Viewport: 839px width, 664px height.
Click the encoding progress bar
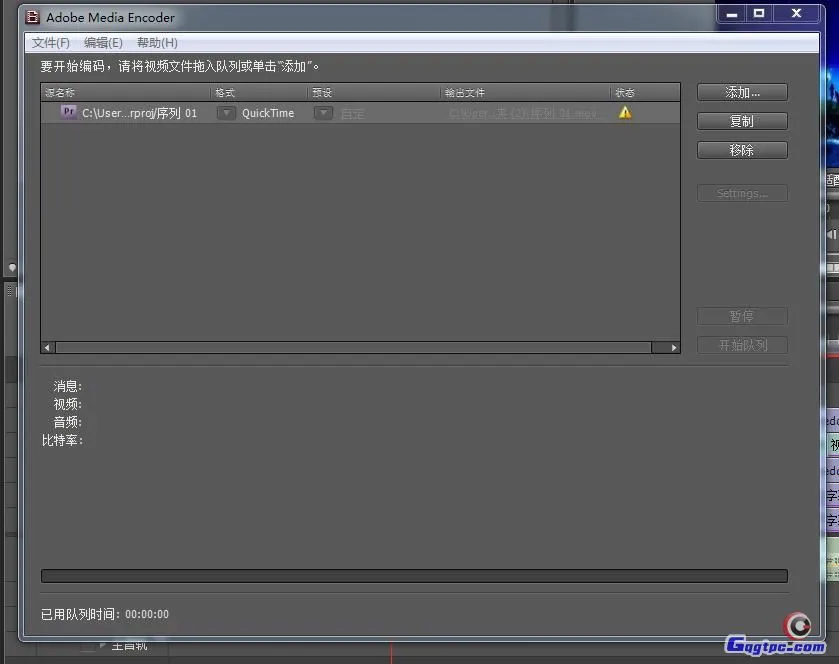coord(413,576)
